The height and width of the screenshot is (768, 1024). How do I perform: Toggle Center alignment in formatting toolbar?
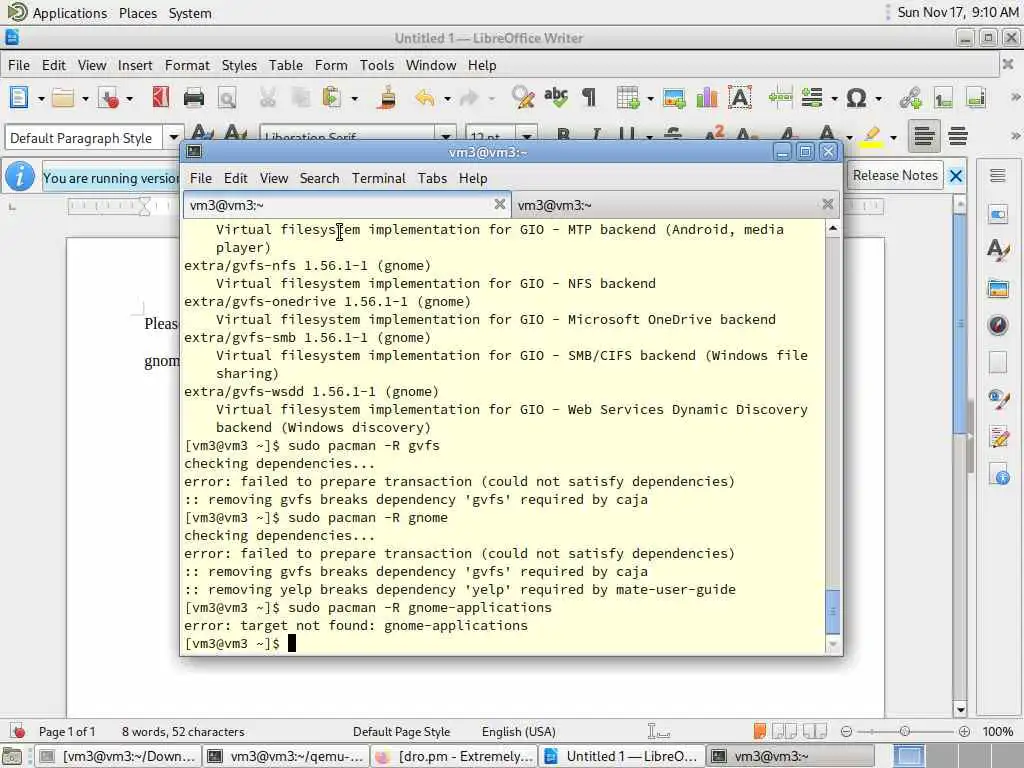pos(957,136)
